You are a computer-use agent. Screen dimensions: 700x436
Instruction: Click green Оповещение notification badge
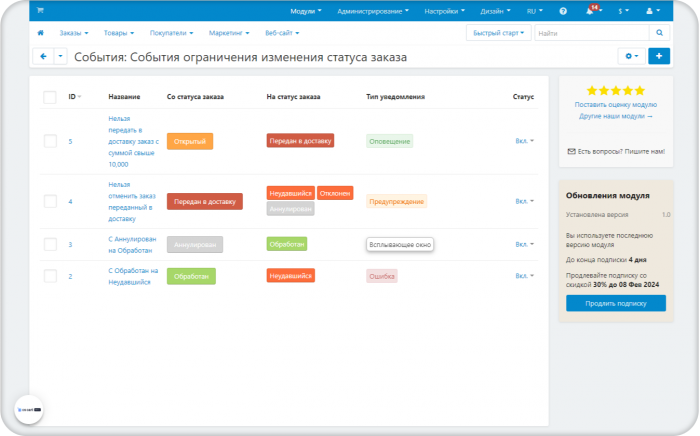click(389, 141)
